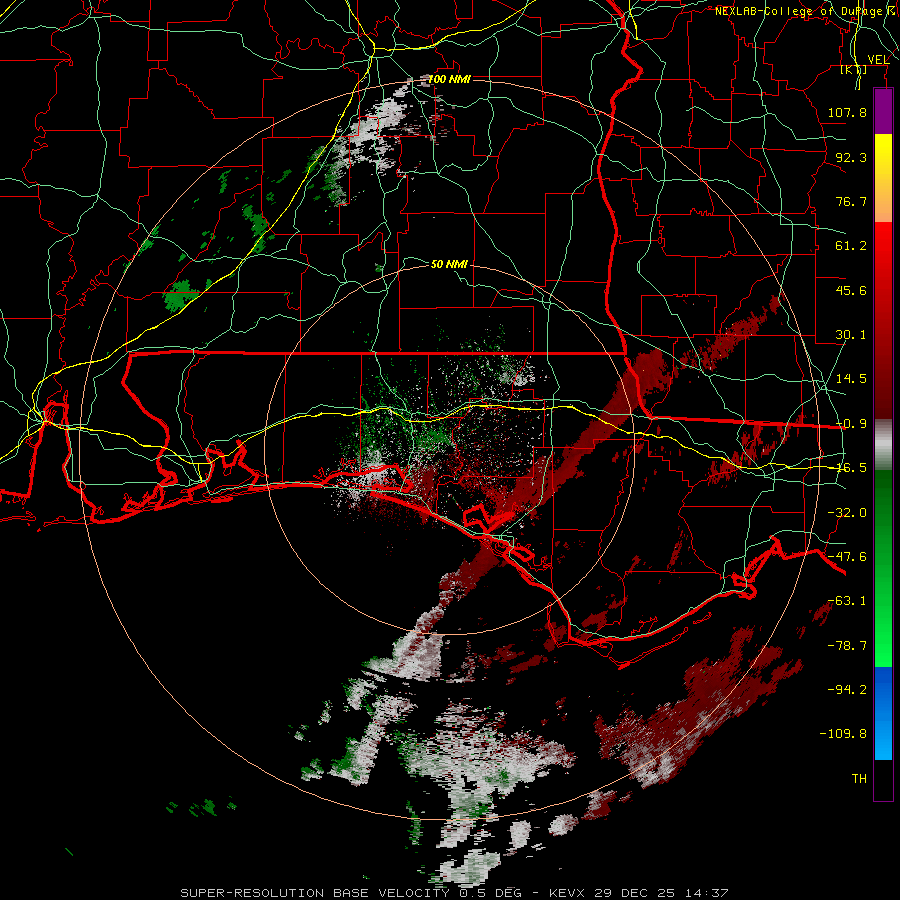Click the "VEL" legend heading
Image resolution: width=900 pixels, height=900 pixels.
point(878,60)
